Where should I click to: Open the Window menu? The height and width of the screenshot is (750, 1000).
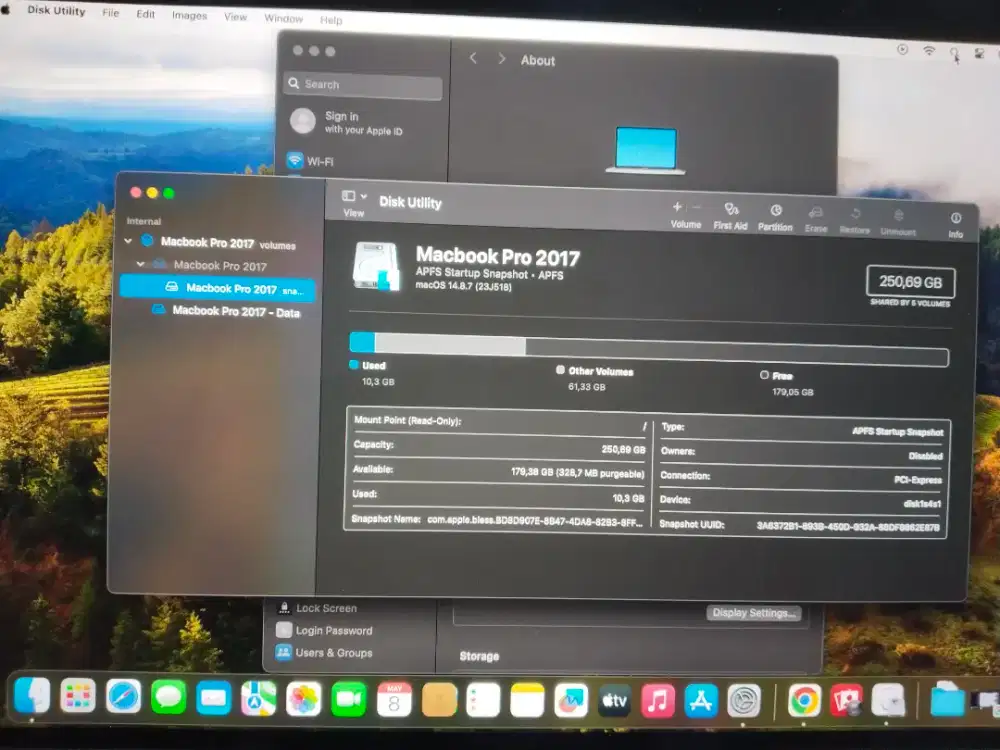(284, 18)
